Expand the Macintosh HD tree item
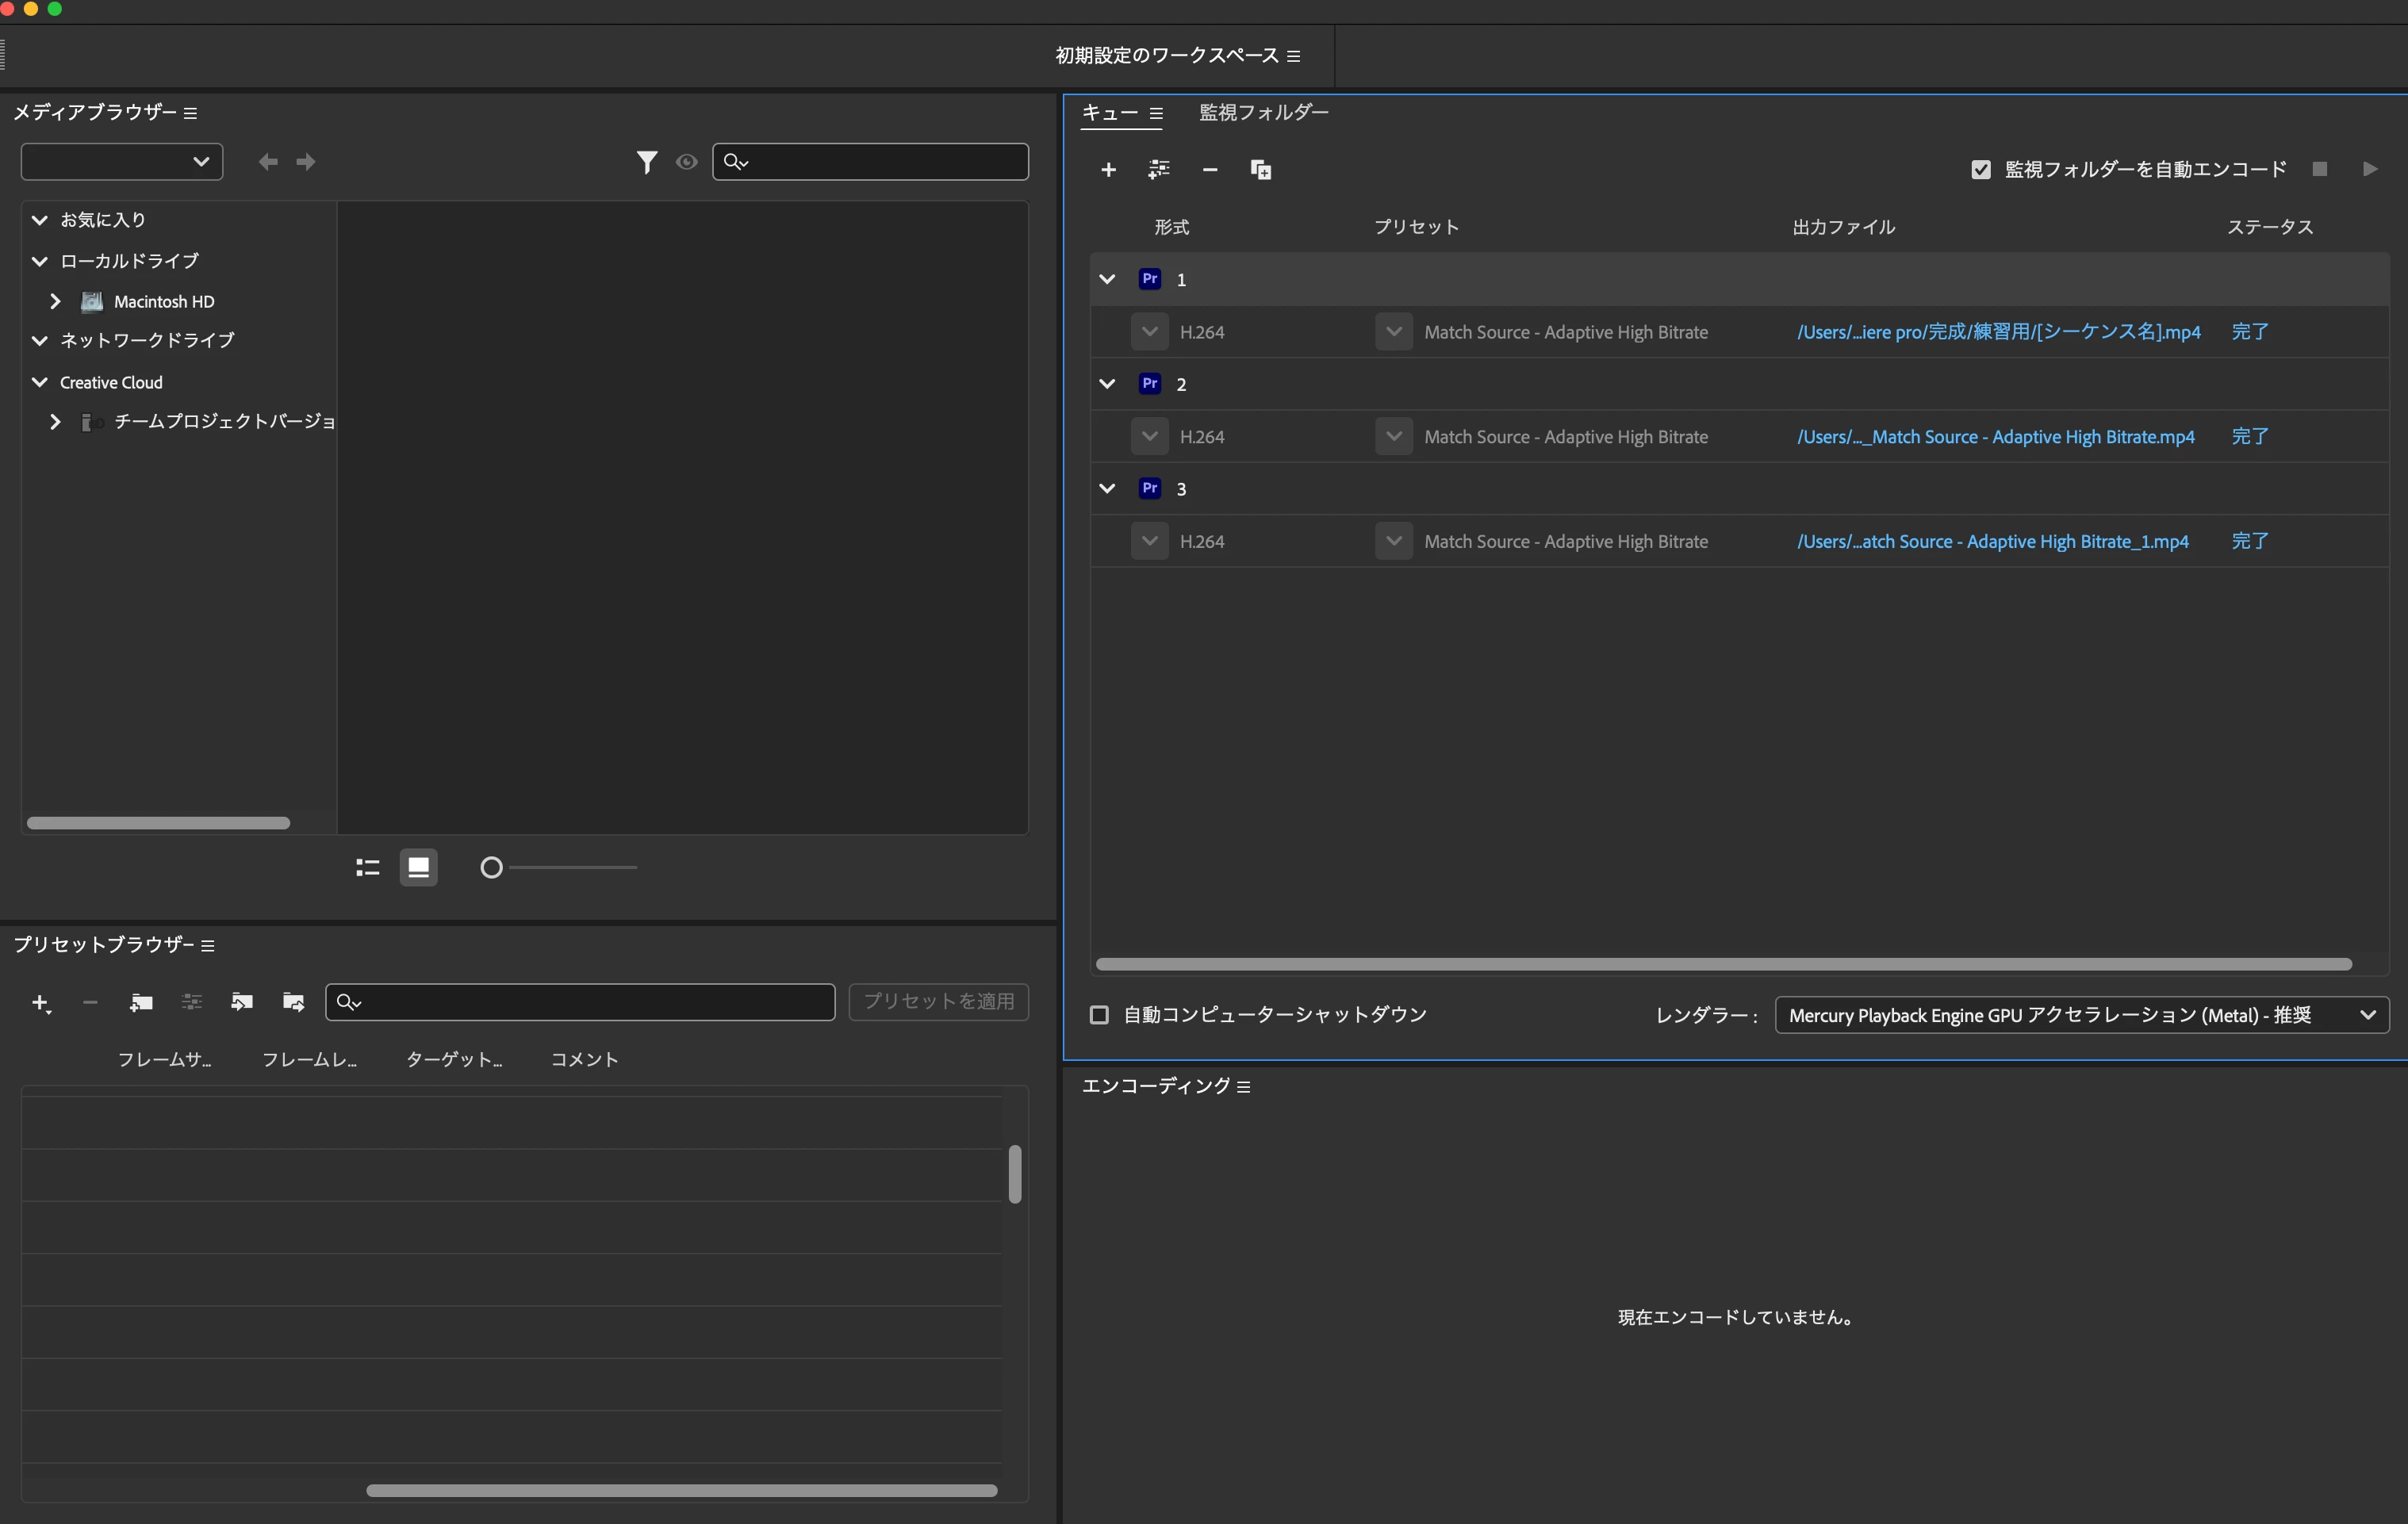This screenshot has width=2408, height=1524. pyautogui.click(x=55, y=302)
